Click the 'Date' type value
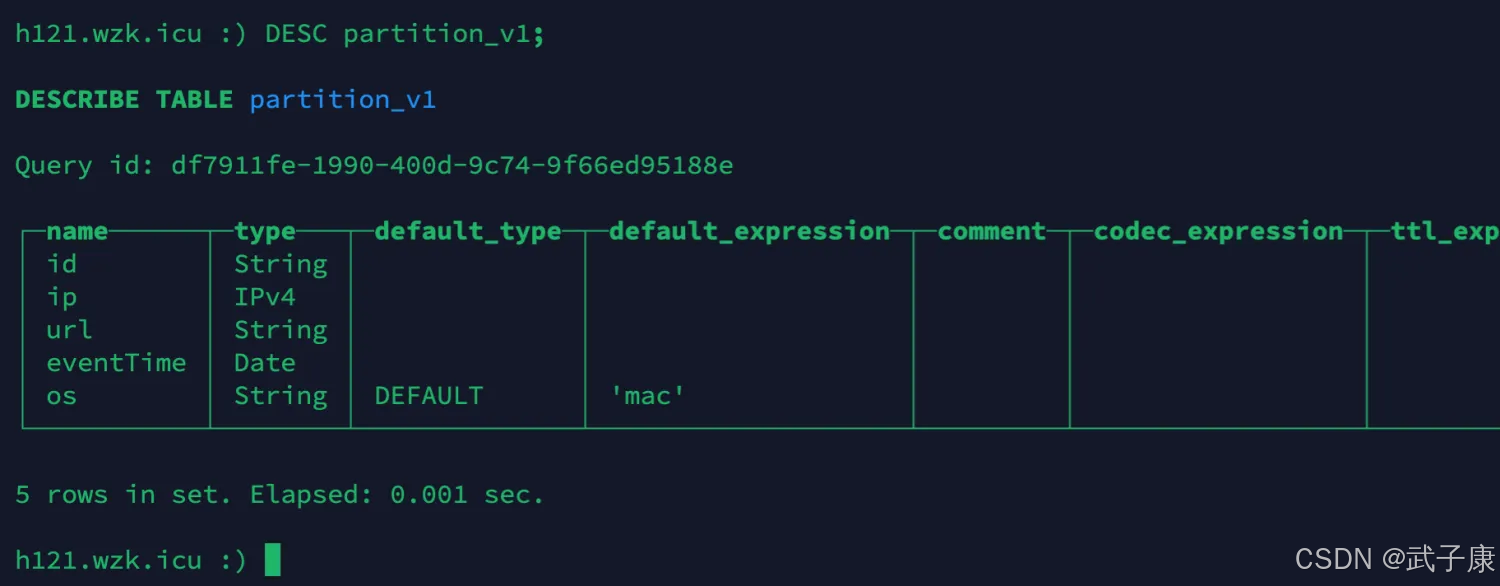 click(x=265, y=363)
